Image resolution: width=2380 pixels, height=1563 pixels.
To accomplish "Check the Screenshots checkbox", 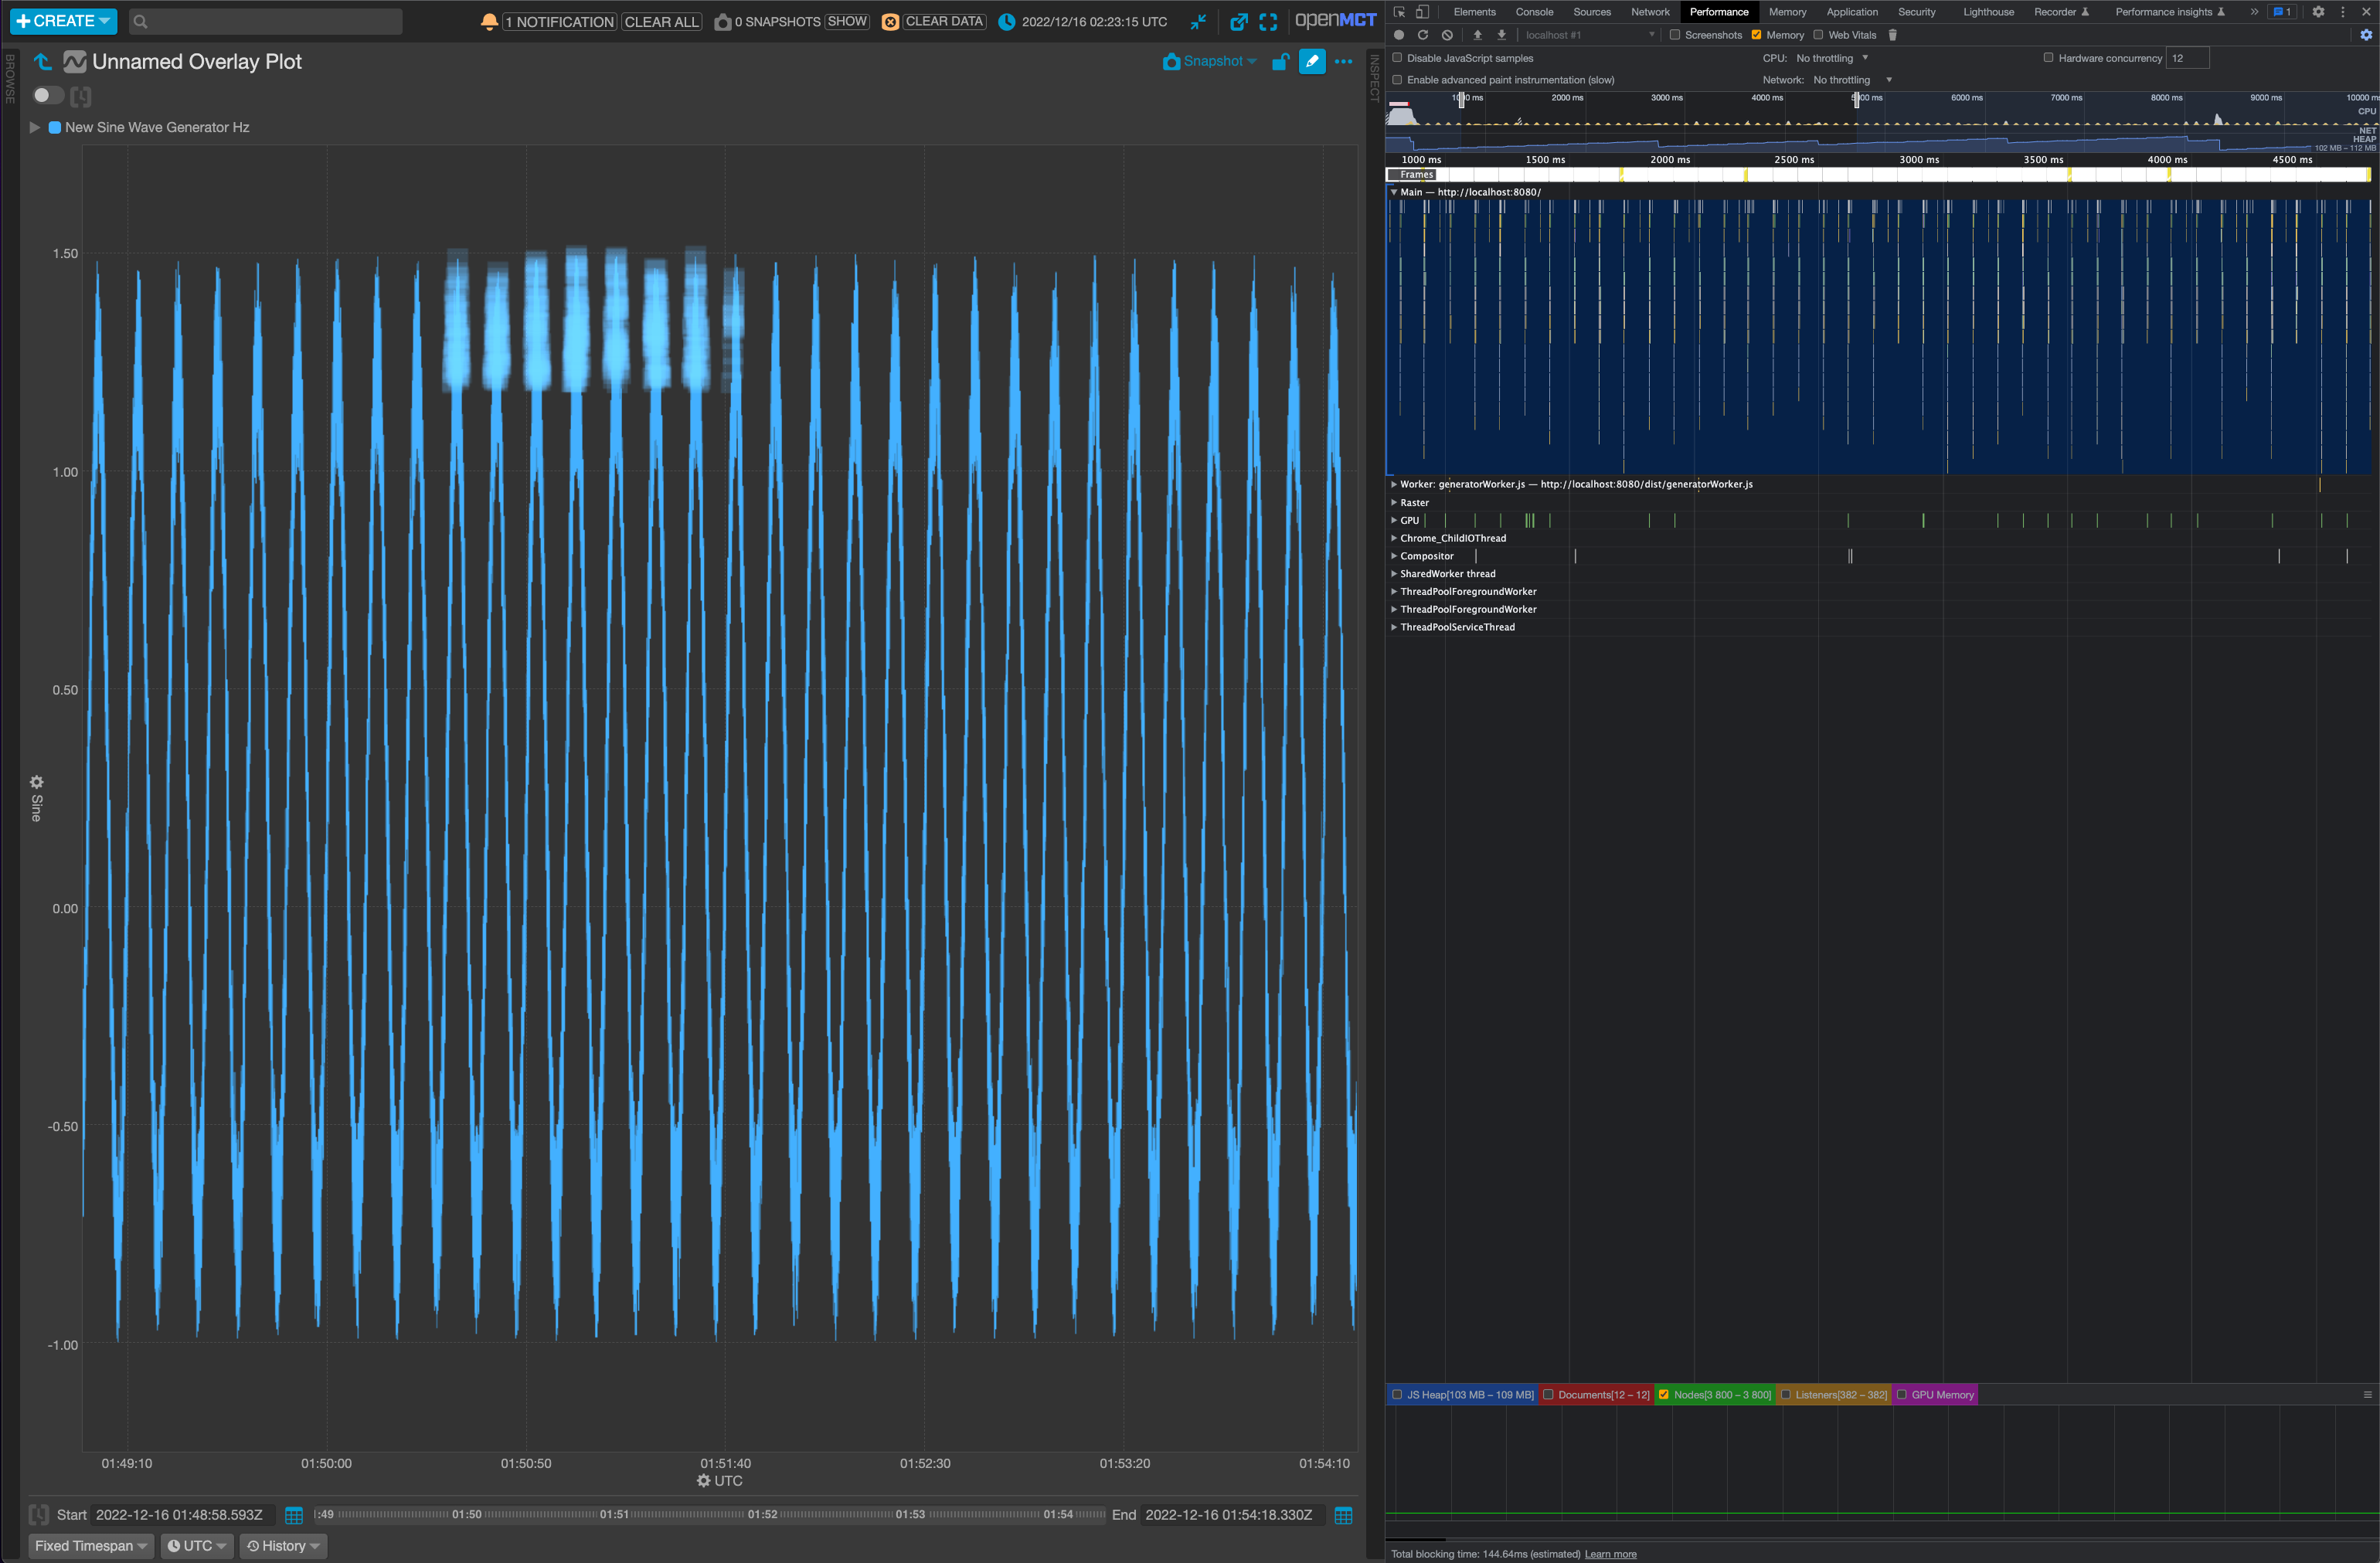I will (1674, 35).
